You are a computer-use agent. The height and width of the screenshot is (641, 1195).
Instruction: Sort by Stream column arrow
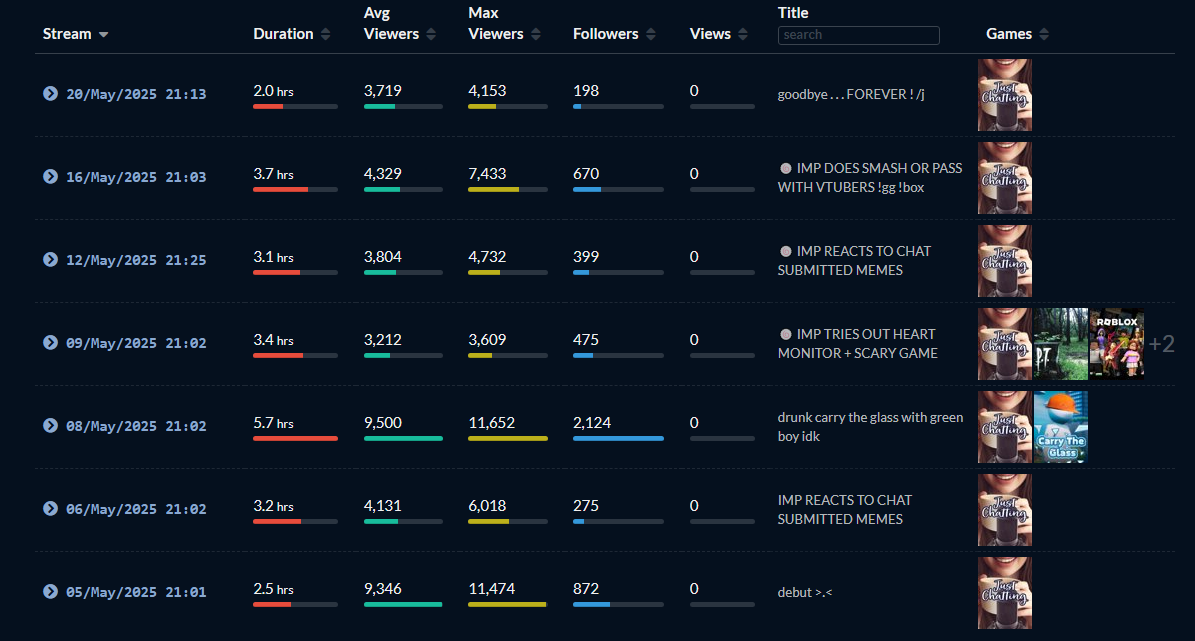(x=104, y=35)
